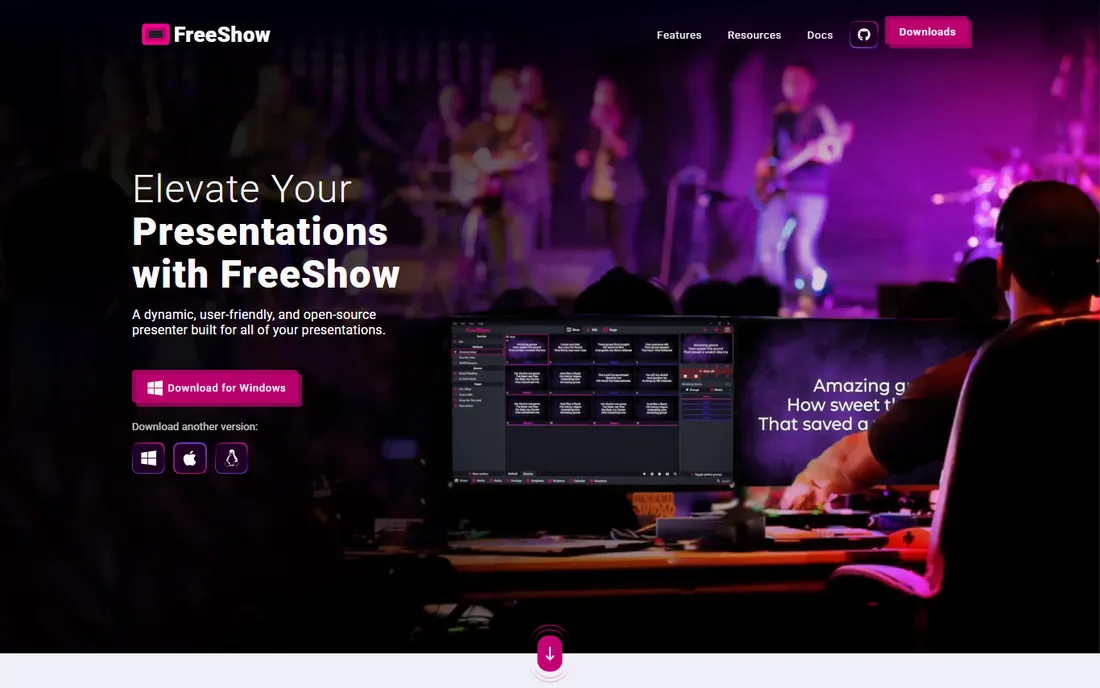Click the app screenshot on monitor

pyautogui.click(x=592, y=404)
